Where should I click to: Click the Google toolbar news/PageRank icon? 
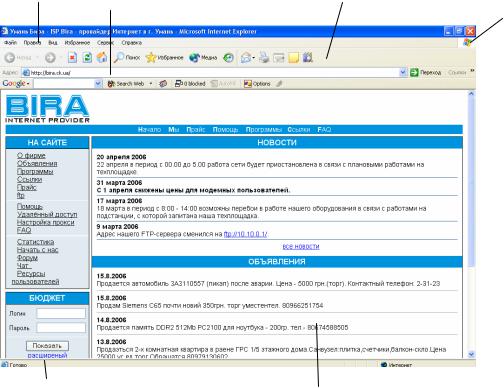click(163, 84)
